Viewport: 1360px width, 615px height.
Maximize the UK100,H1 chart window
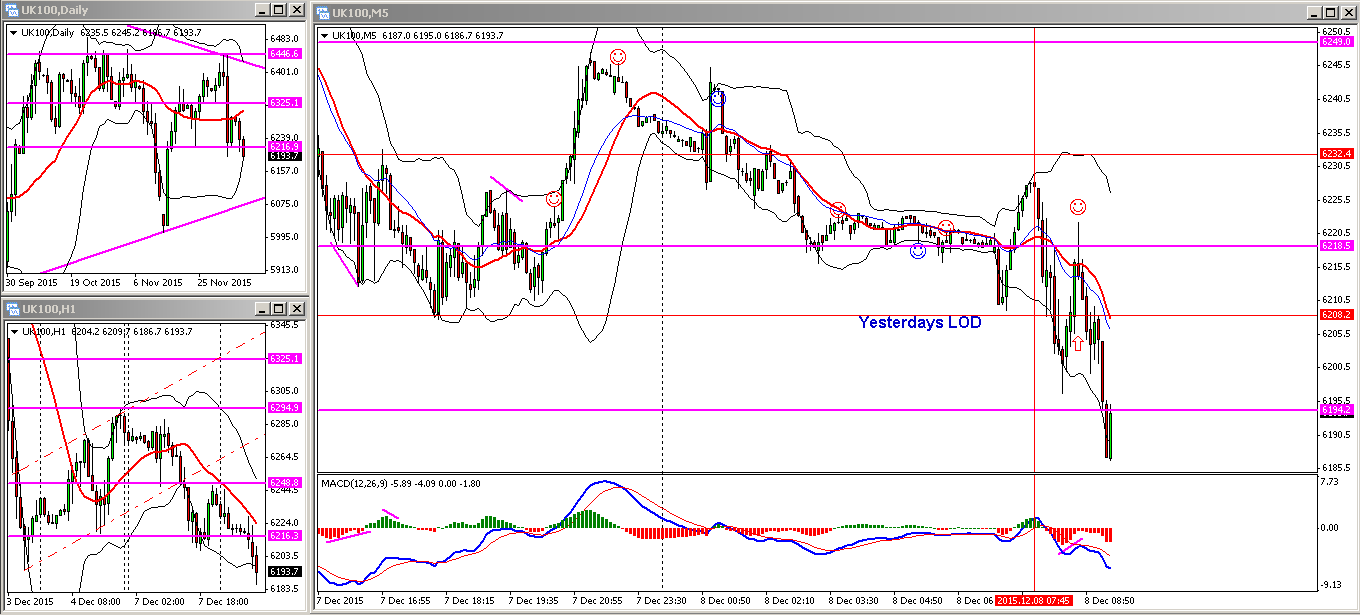278,308
